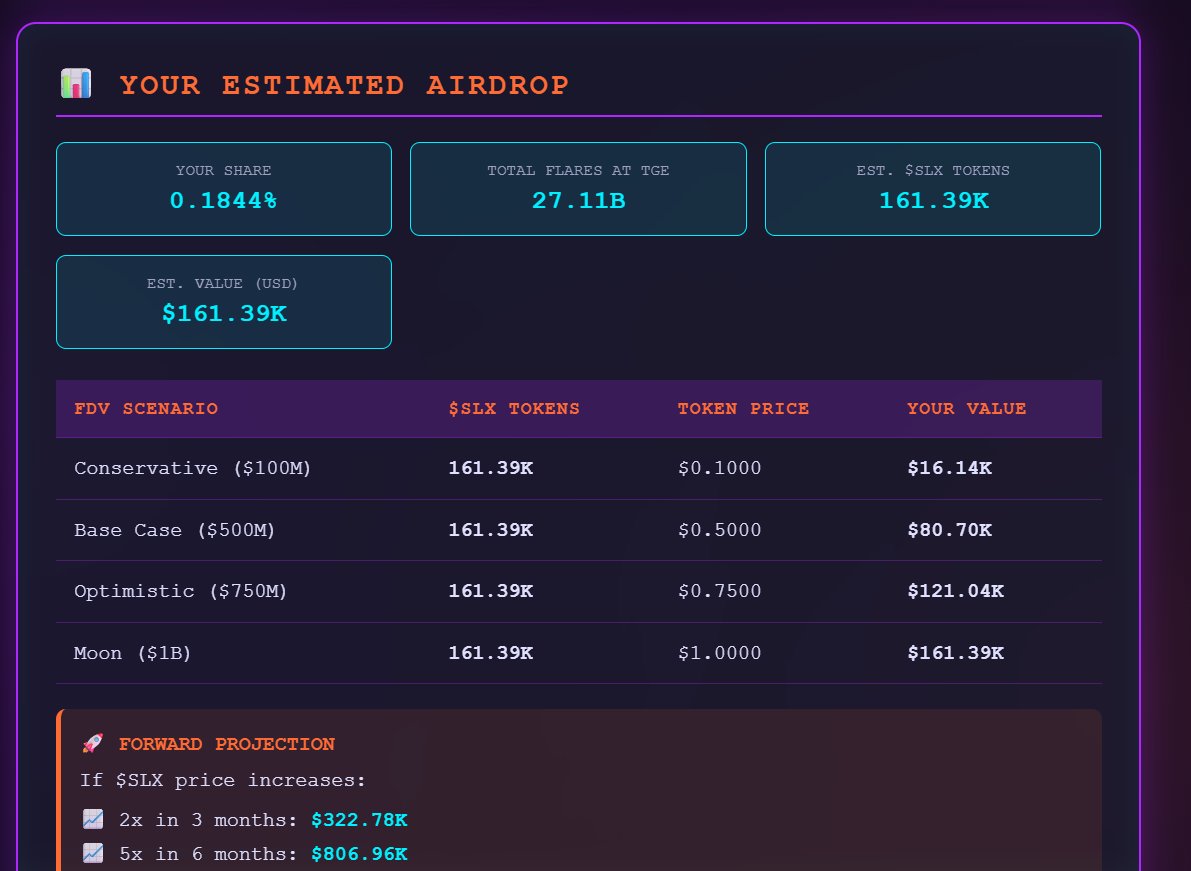Select the 'Your Estimated Airdrop' heading

344,85
